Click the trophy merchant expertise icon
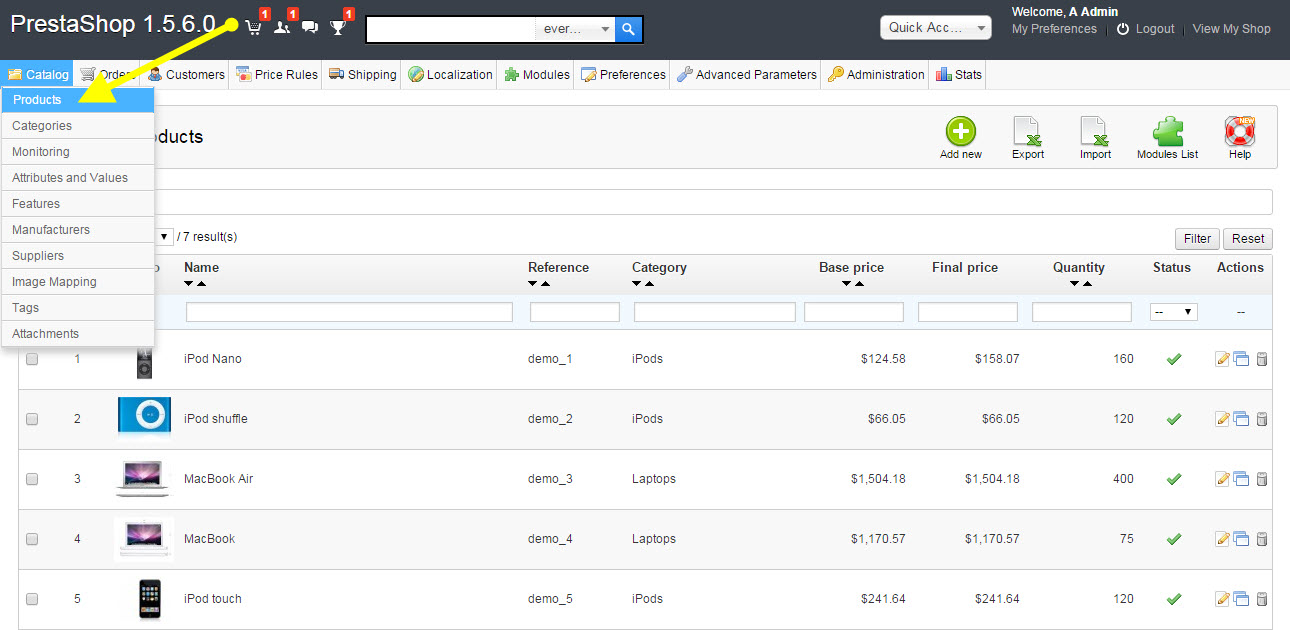The width and height of the screenshot is (1290, 630). [338, 27]
